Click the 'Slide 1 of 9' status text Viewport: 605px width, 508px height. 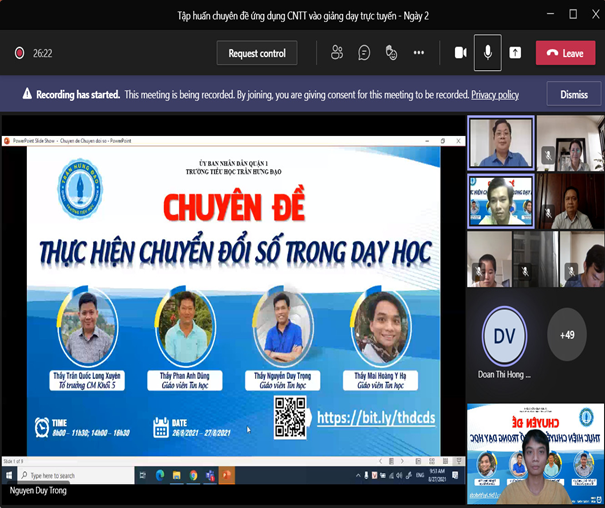coord(14,461)
